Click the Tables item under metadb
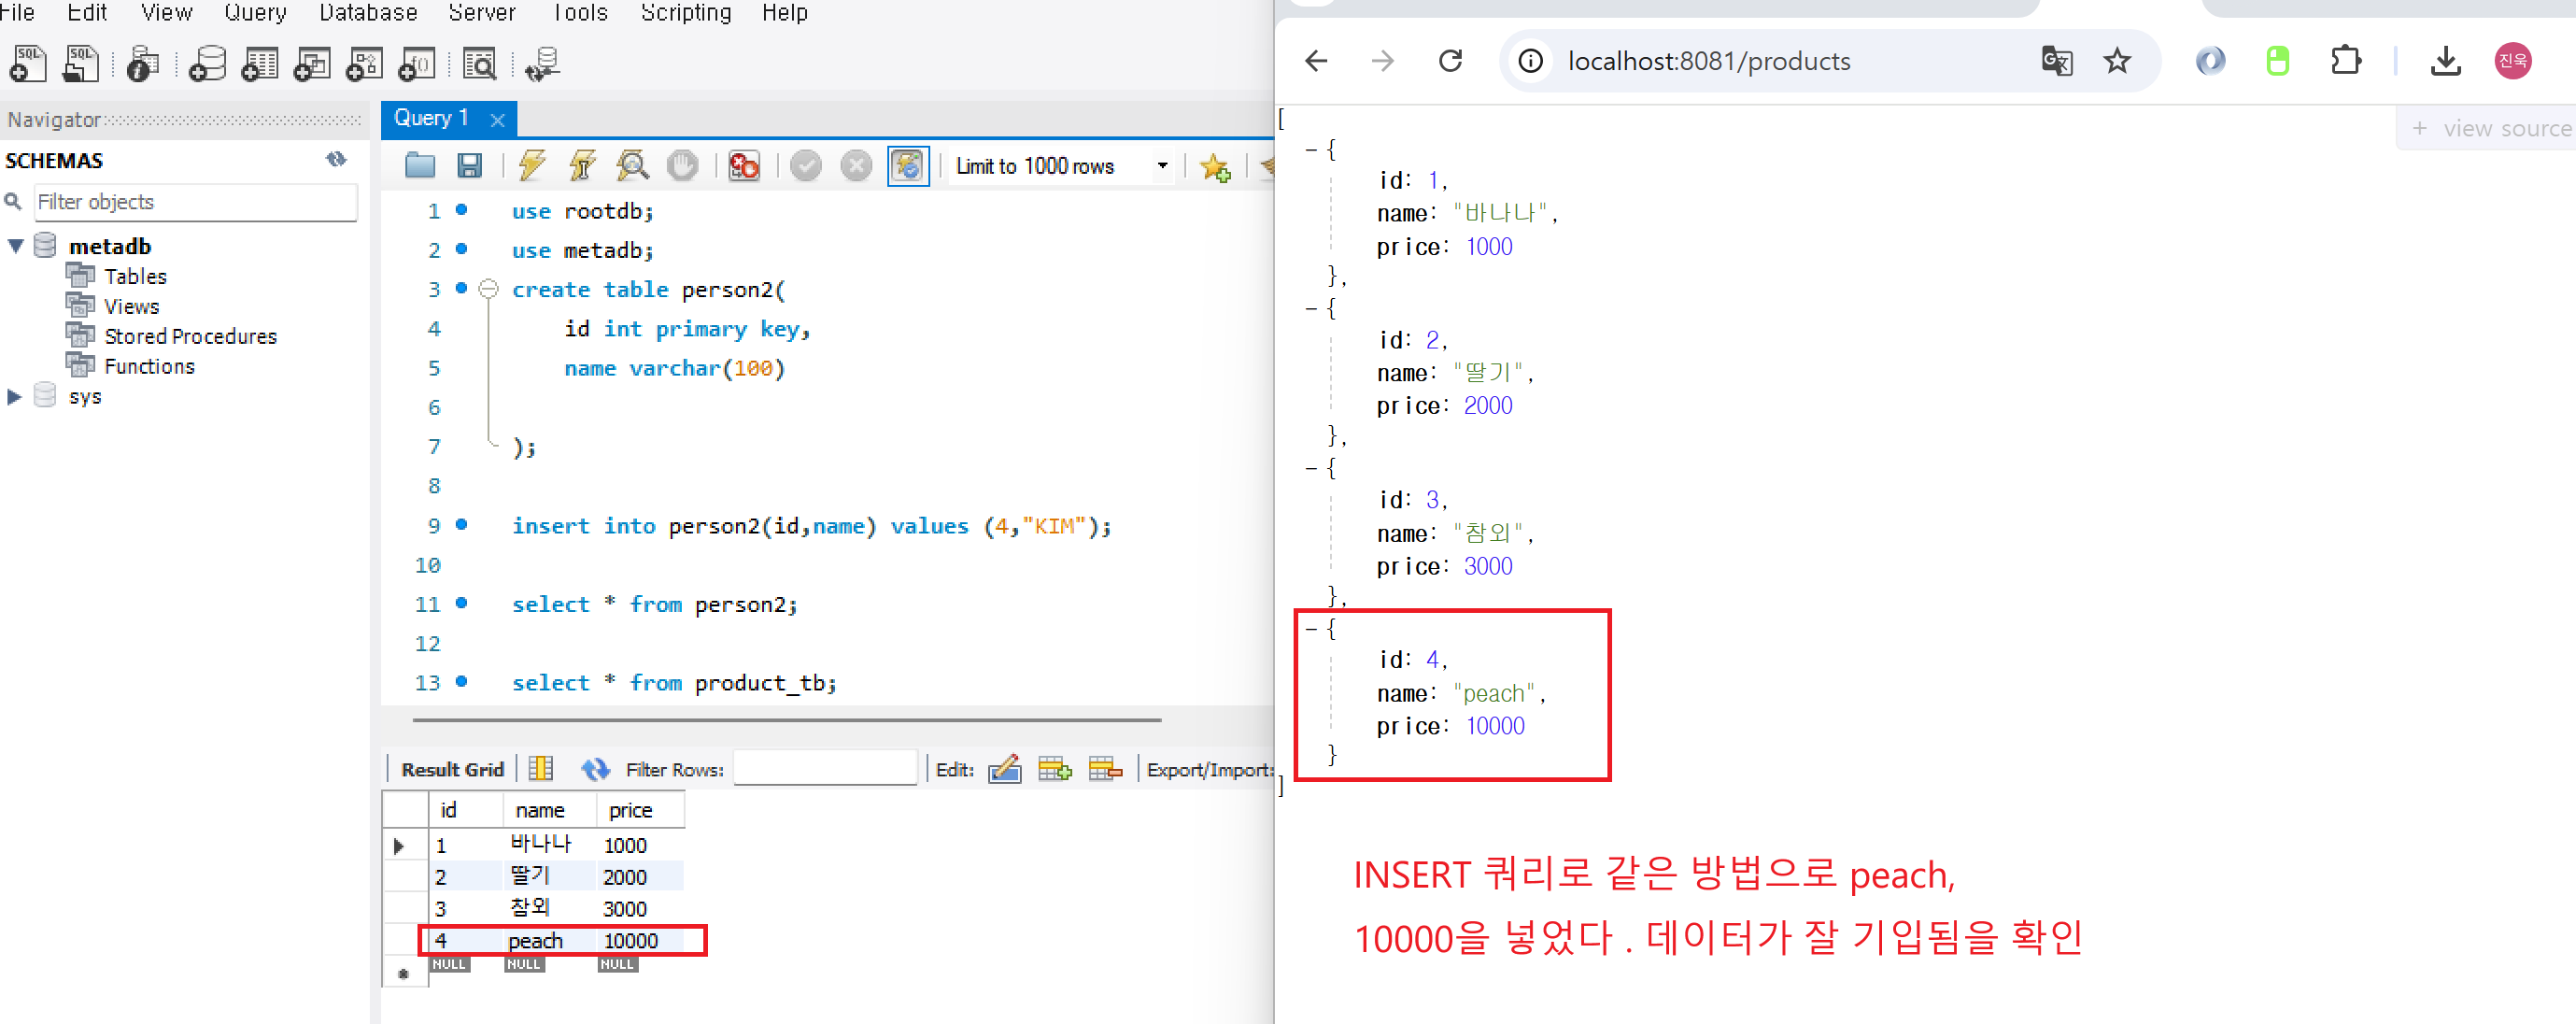This screenshot has width=2576, height=1024. [x=135, y=277]
